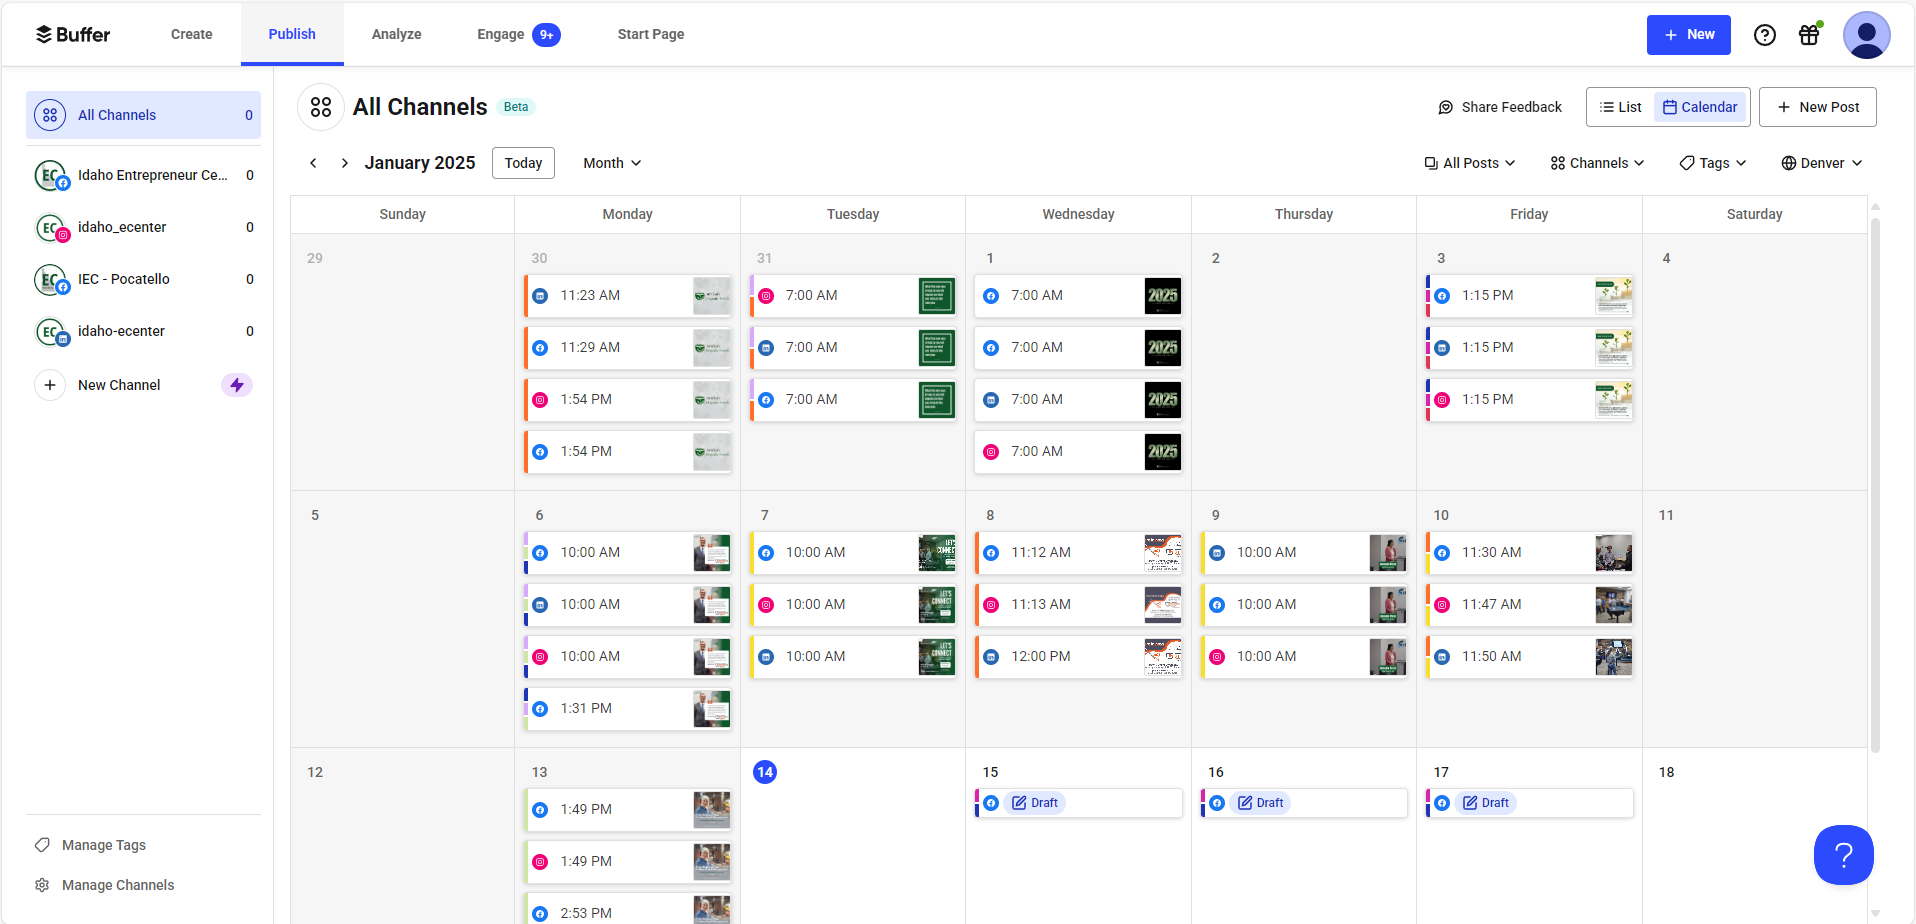The width and height of the screenshot is (1916, 924).
Task: Click Share Feedback link
Action: click(1500, 107)
